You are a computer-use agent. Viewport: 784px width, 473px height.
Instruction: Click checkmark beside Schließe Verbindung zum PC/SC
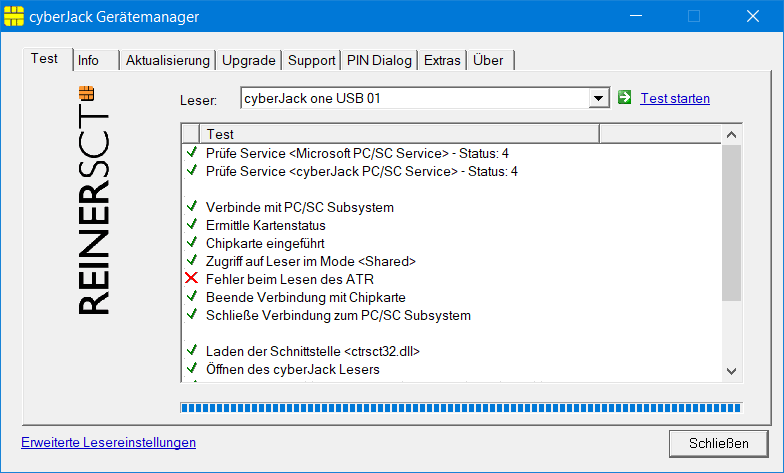pos(192,314)
